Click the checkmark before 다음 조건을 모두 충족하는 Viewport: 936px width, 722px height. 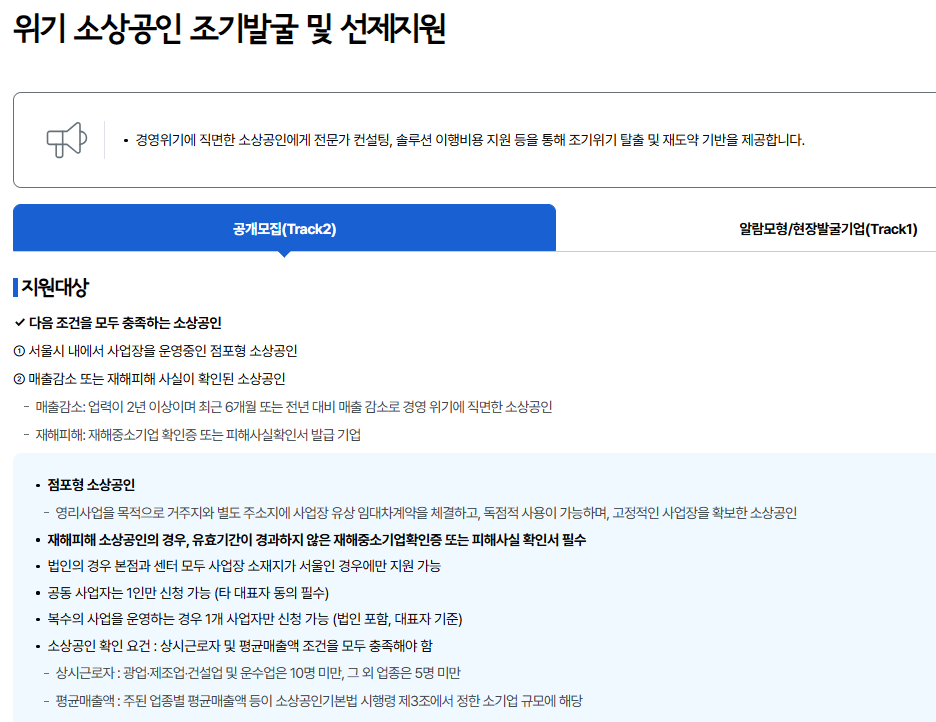coord(20,323)
